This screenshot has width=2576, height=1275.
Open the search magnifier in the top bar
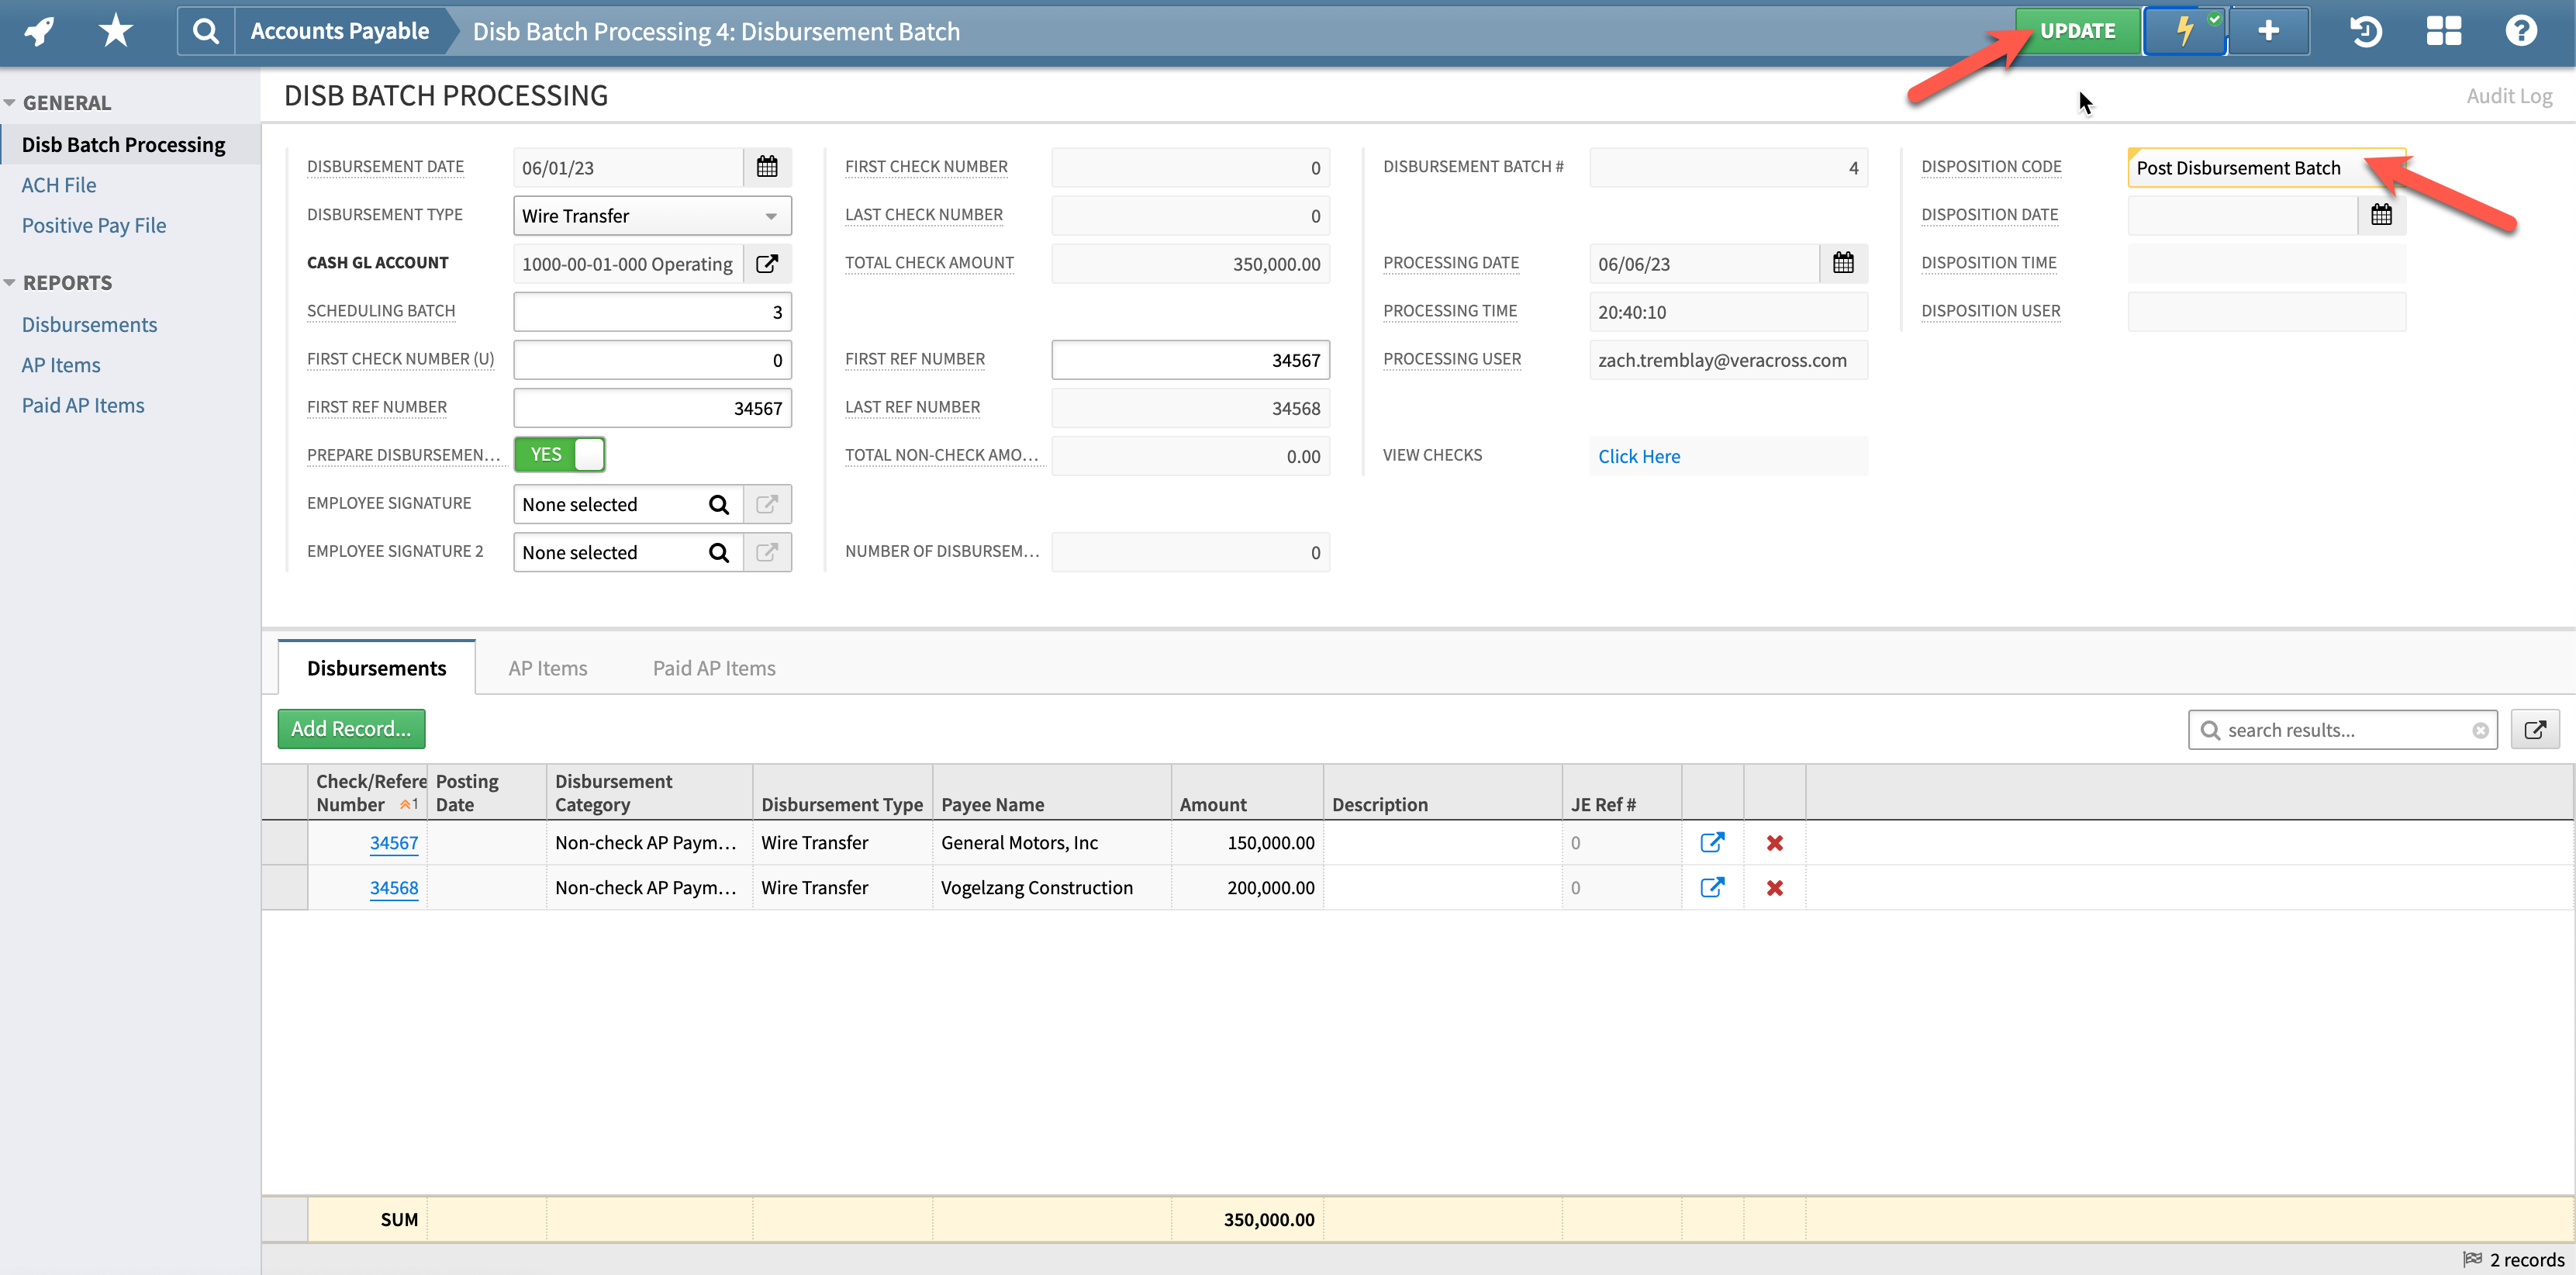point(205,31)
